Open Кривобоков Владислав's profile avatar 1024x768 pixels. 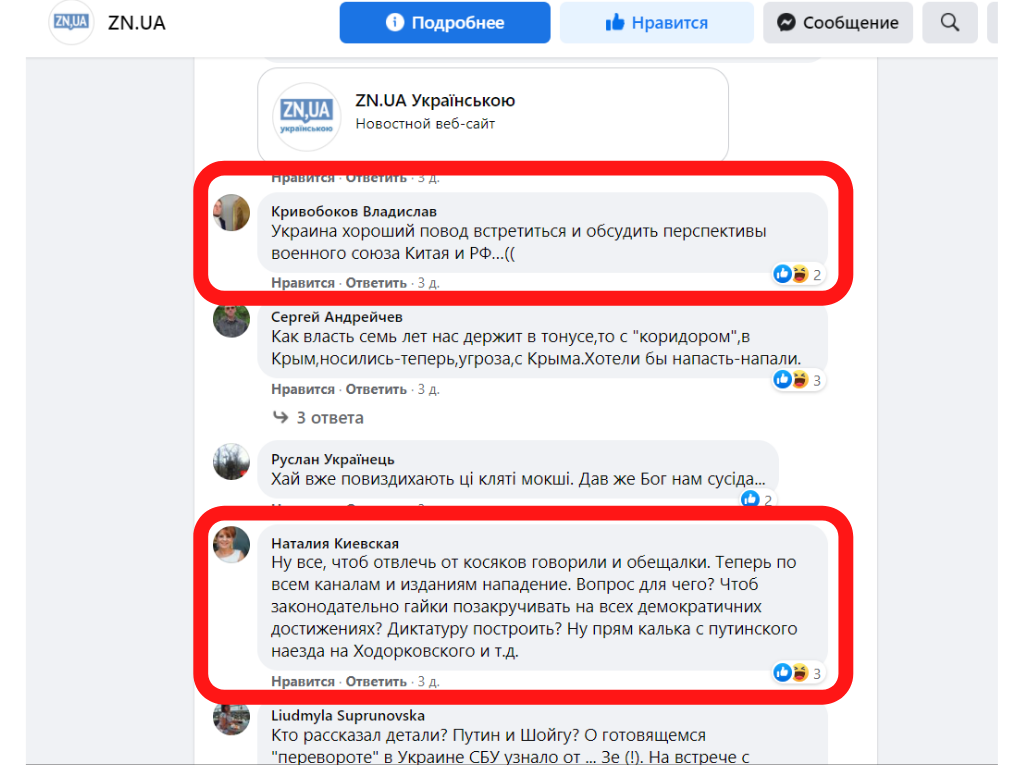click(x=232, y=212)
